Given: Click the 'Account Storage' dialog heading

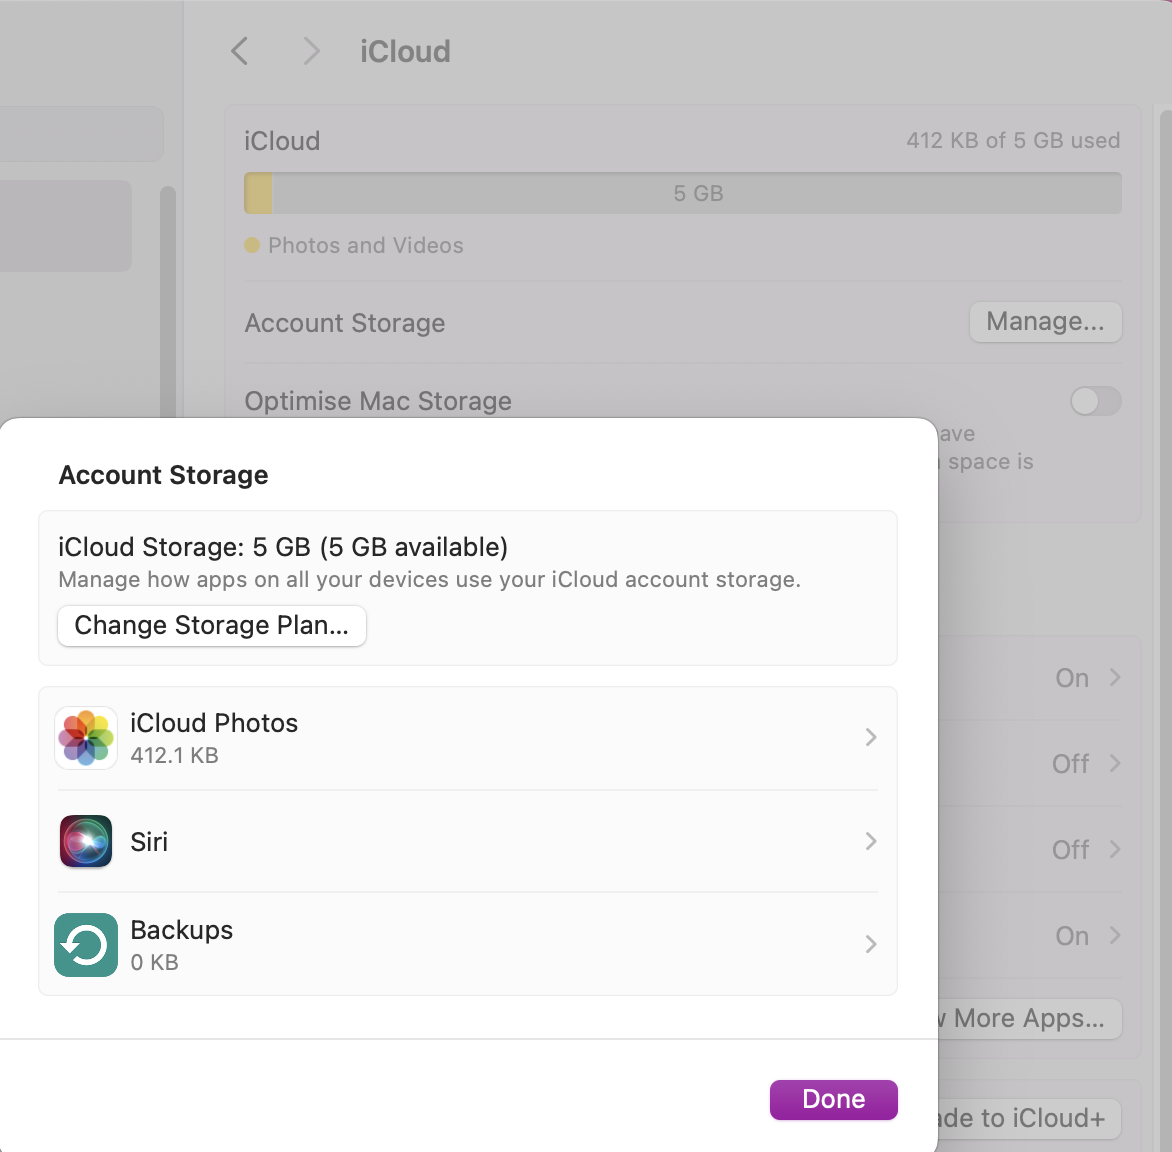Looking at the screenshot, I should [x=163, y=475].
